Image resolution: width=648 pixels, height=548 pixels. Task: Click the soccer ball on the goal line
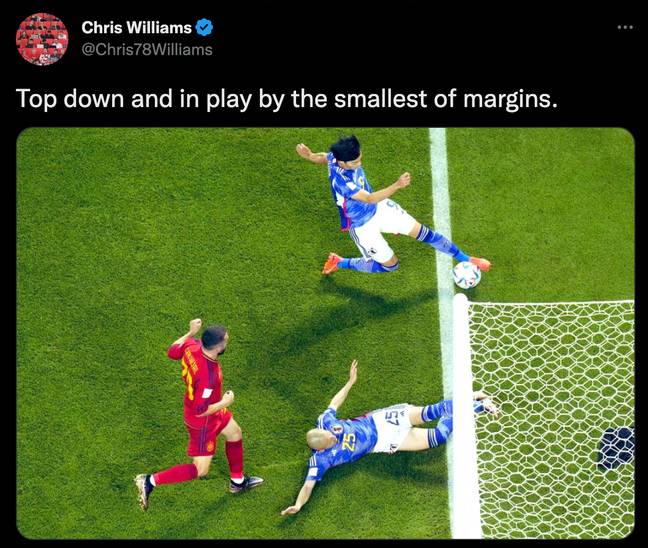click(467, 275)
